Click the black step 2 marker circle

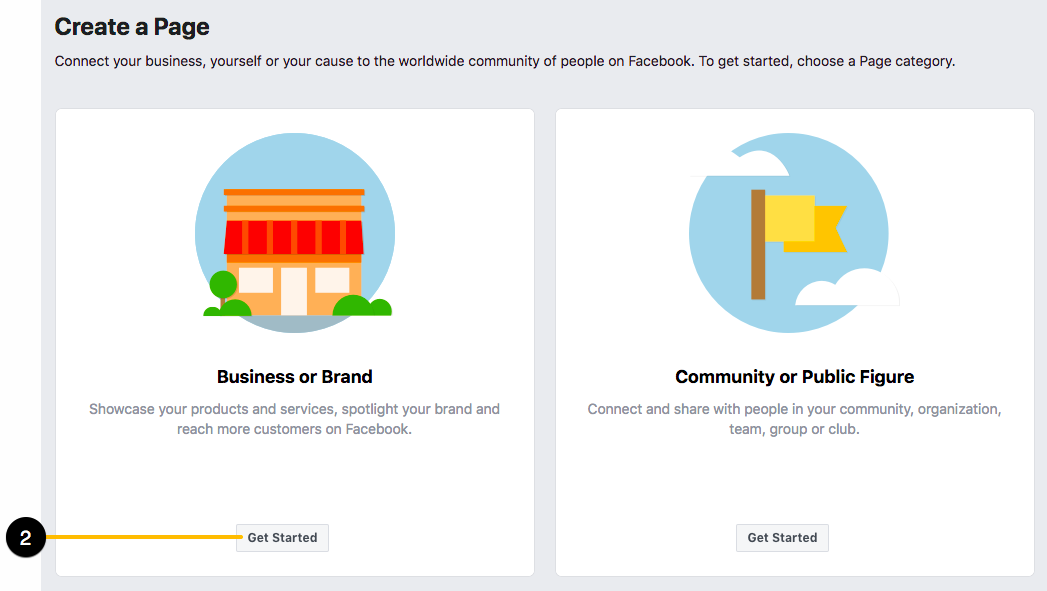click(25, 537)
